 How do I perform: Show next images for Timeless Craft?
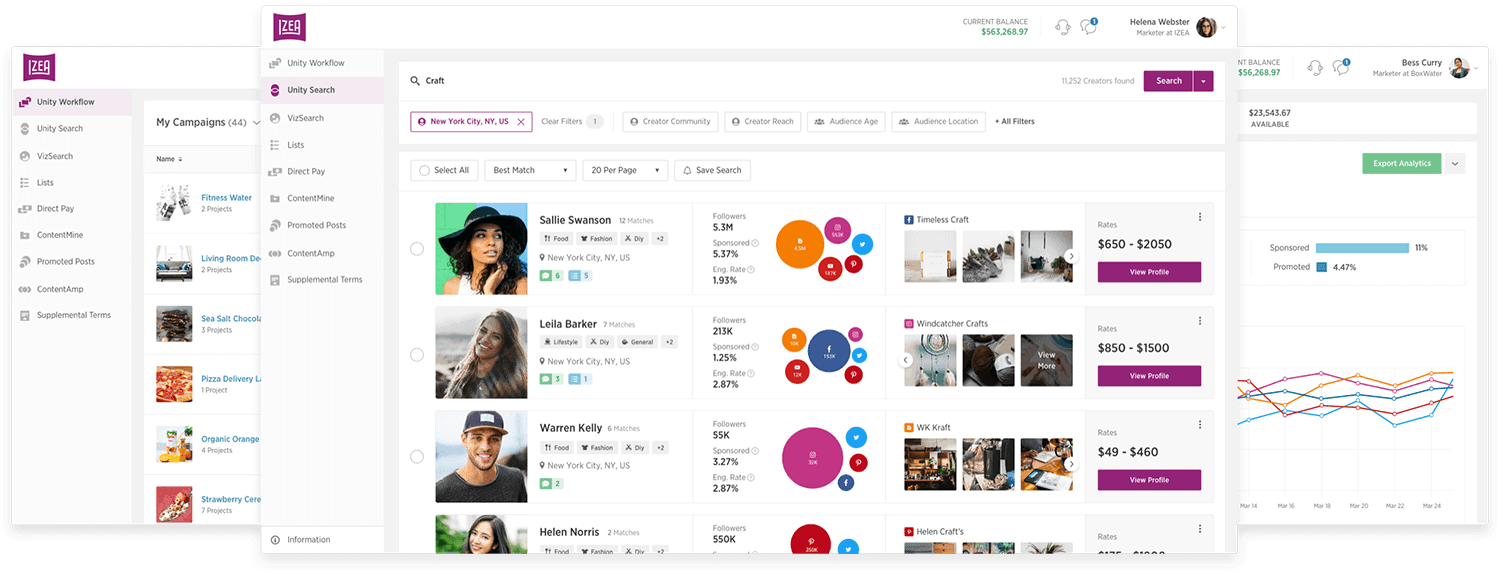pyautogui.click(x=1071, y=256)
